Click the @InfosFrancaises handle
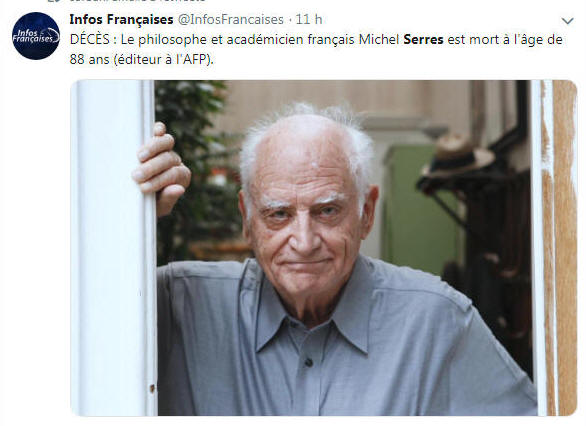Screen dimensions: 586x426 [231, 19]
